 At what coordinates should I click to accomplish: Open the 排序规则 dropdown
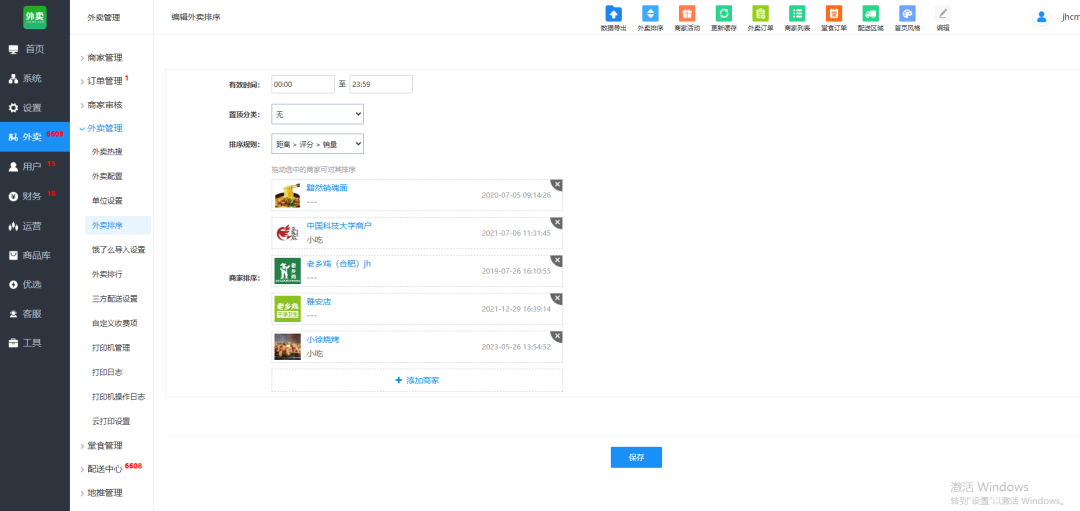click(x=317, y=145)
